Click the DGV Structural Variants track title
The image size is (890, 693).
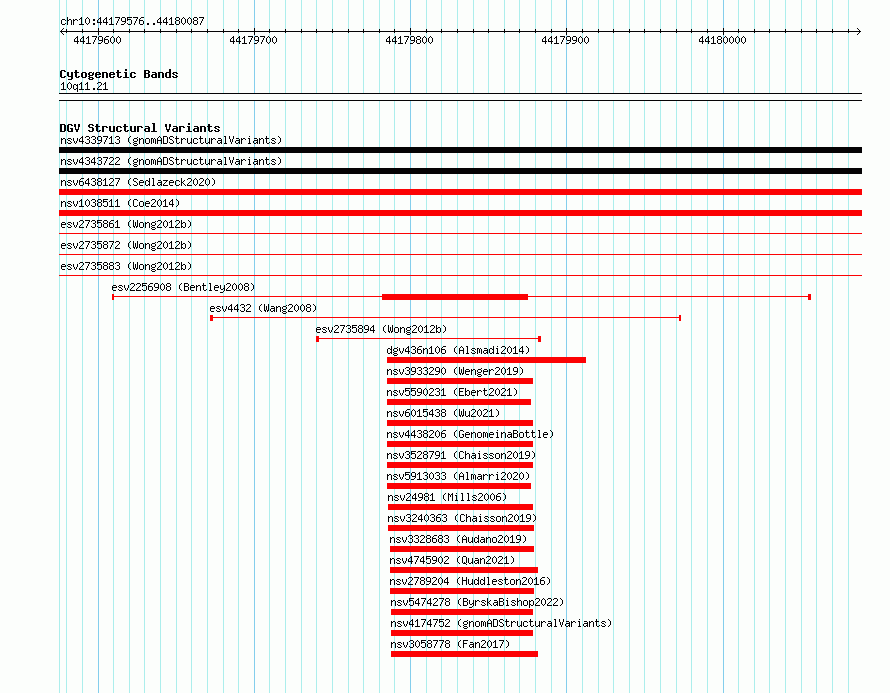pyautogui.click(x=140, y=128)
